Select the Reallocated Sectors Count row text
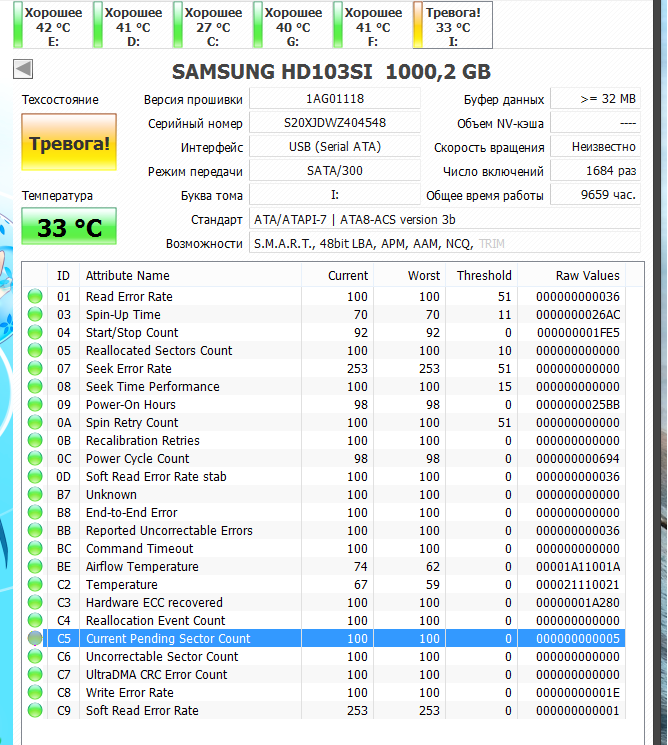Screen dimensions: 668x745 click(x=159, y=351)
